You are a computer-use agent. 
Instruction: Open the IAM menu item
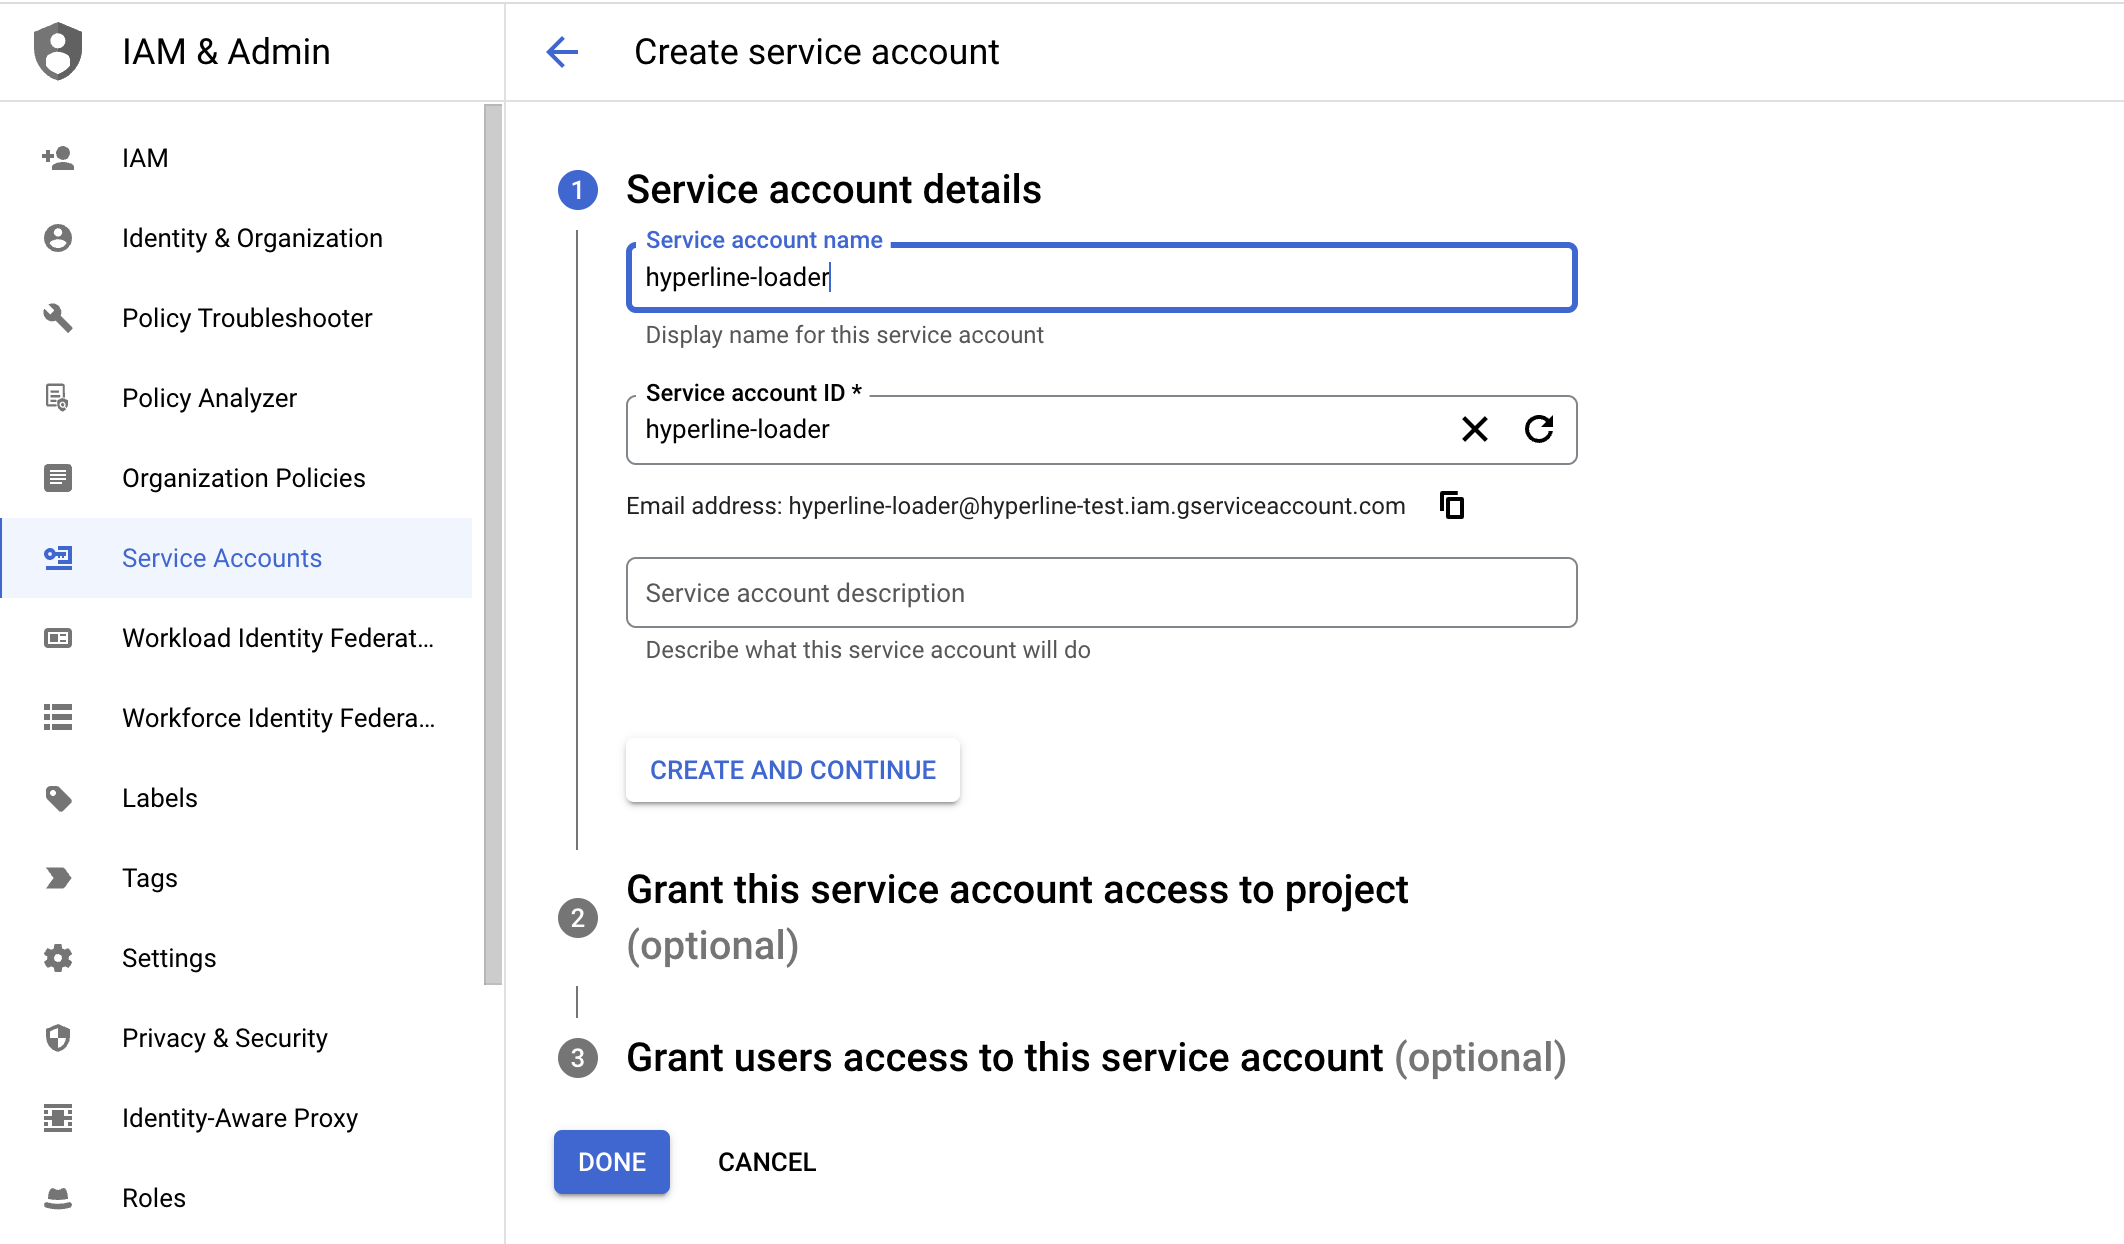(x=145, y=158)
